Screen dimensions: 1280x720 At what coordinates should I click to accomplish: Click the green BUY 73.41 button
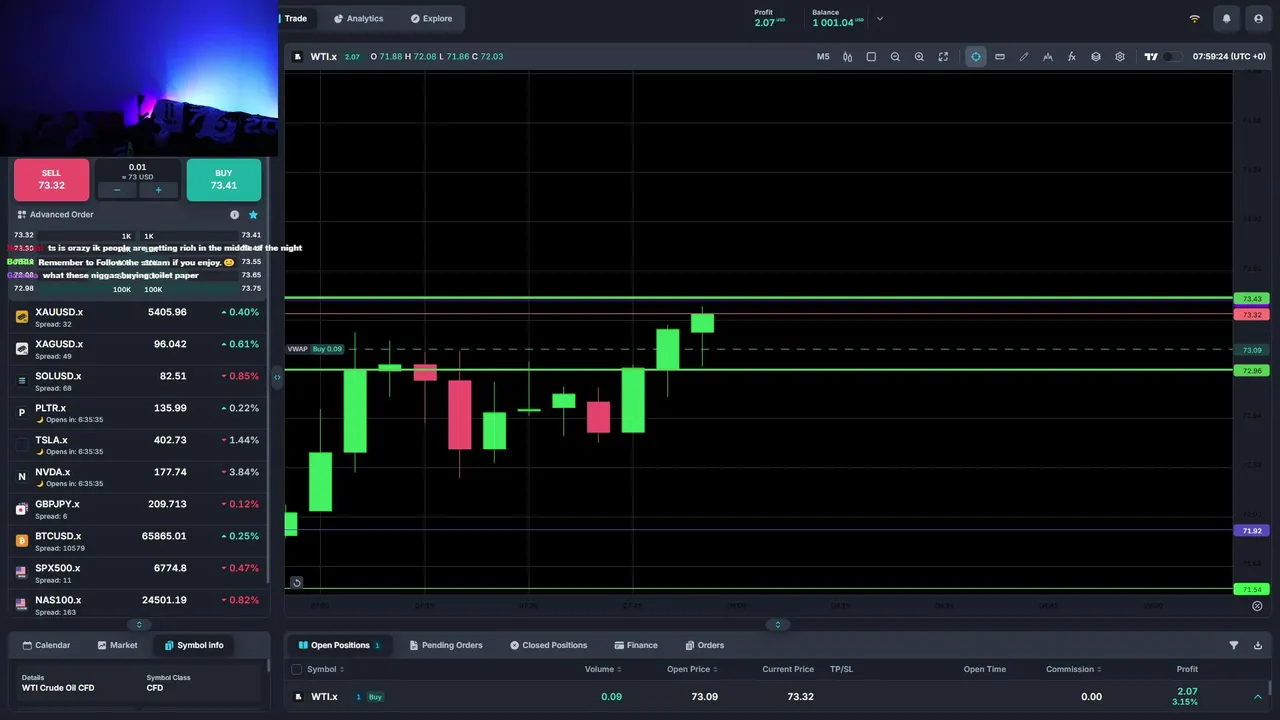click(x=224, y=180)
